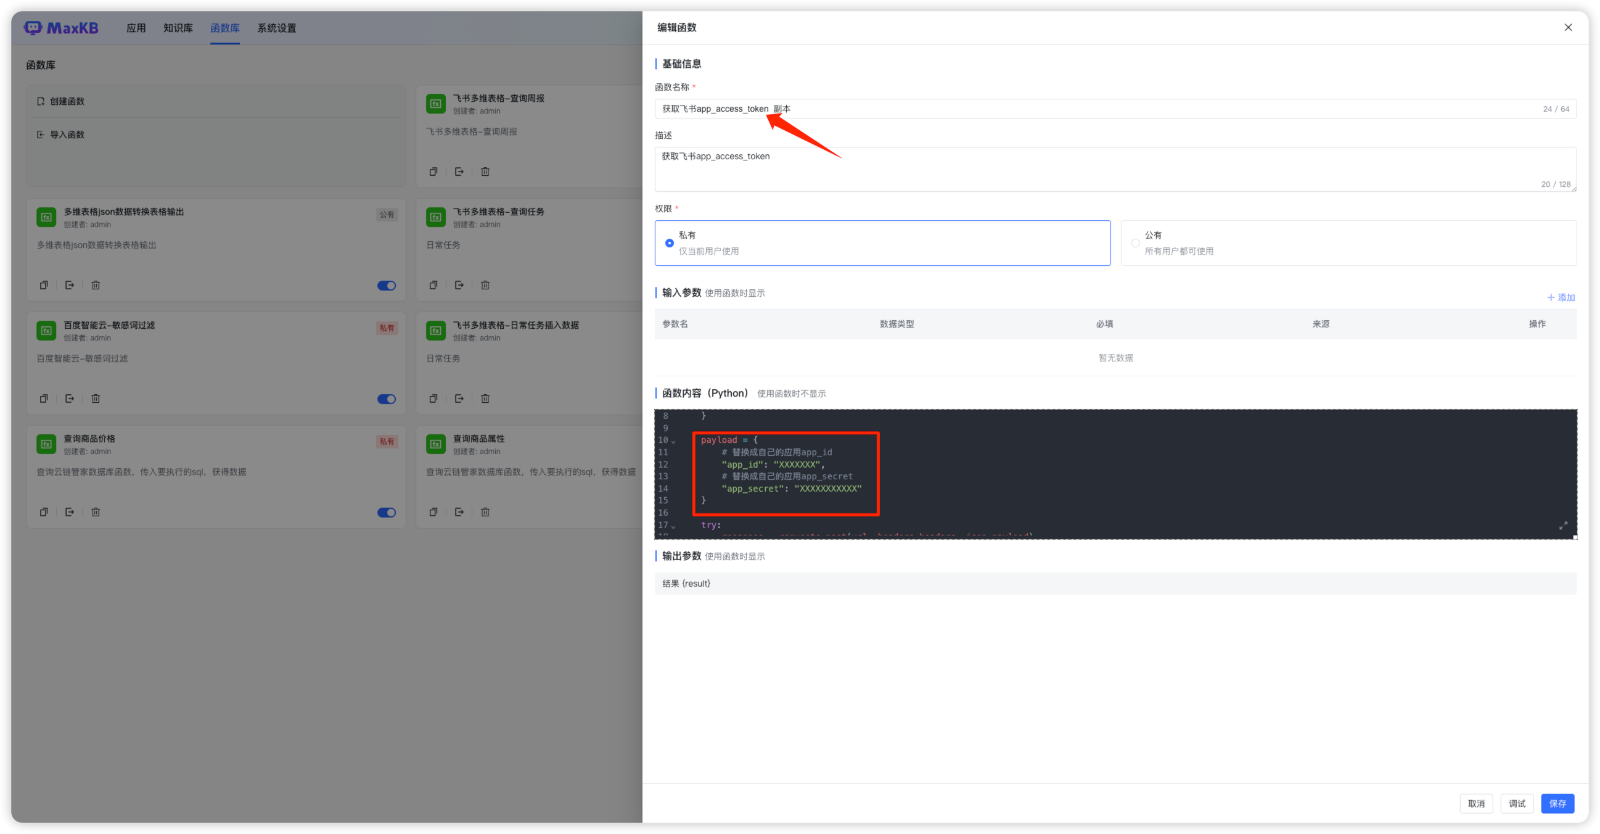Click the 调试 debug button
This screenshot has height=834, width=1600.
(1517, 804)
